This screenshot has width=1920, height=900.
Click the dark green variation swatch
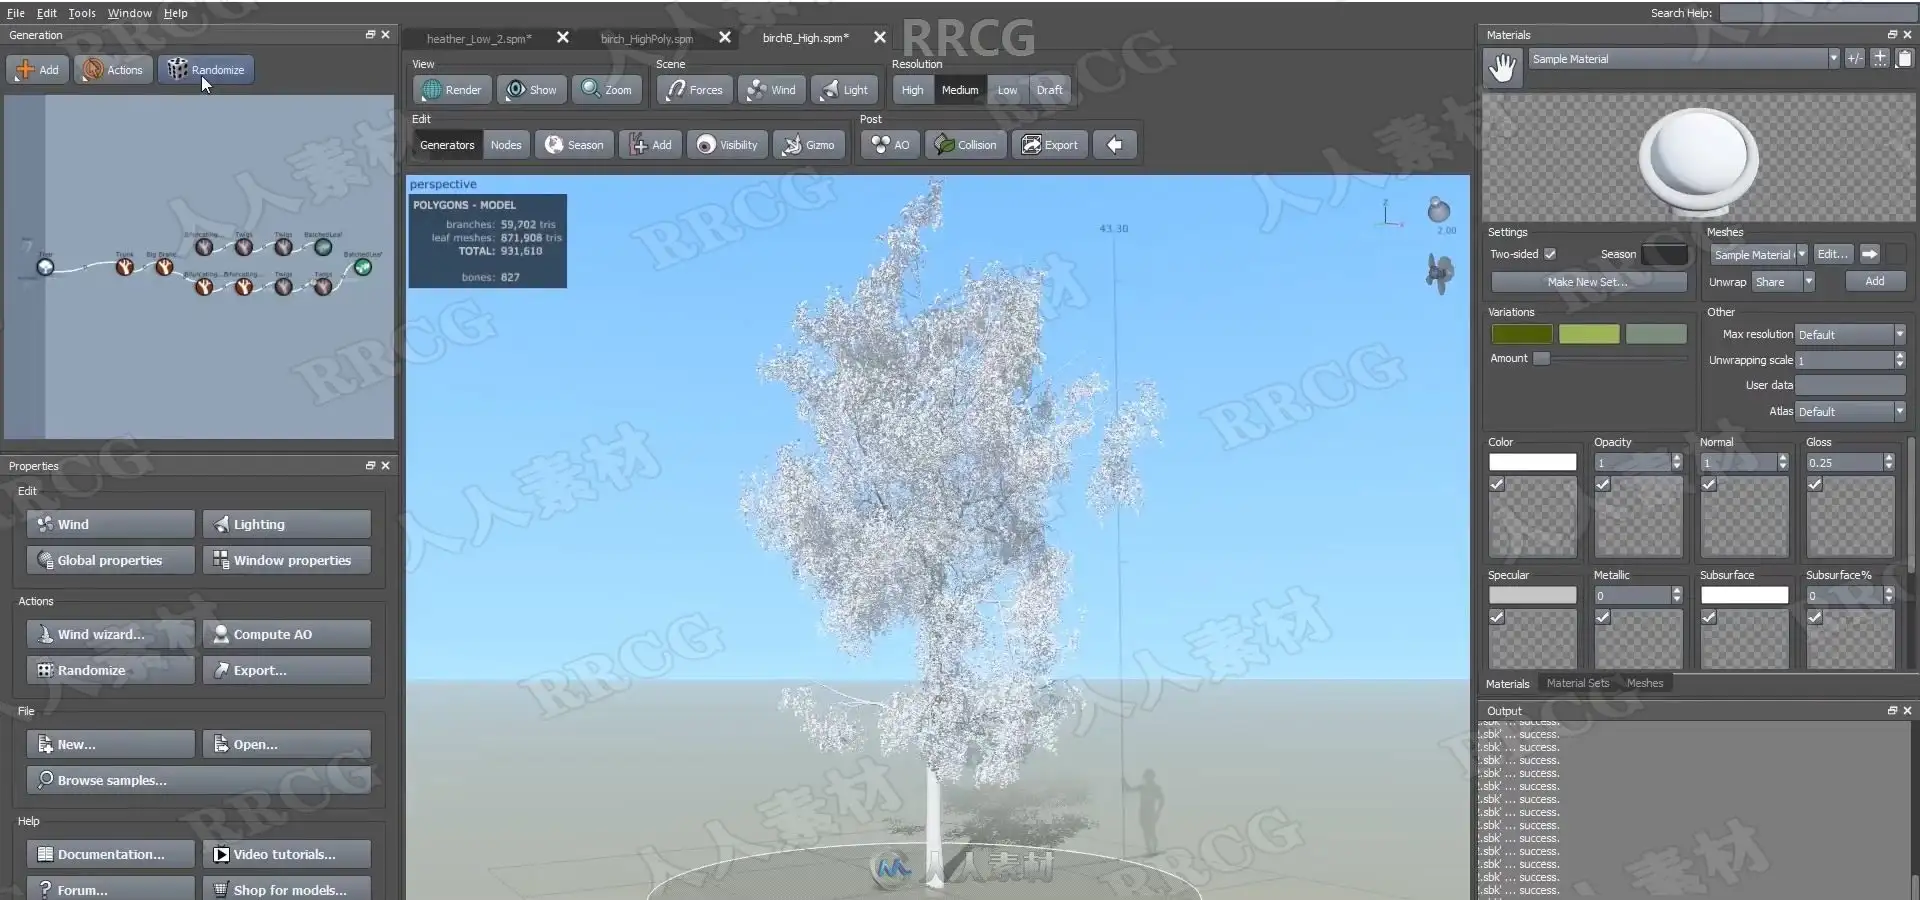tap(1522, 334)
